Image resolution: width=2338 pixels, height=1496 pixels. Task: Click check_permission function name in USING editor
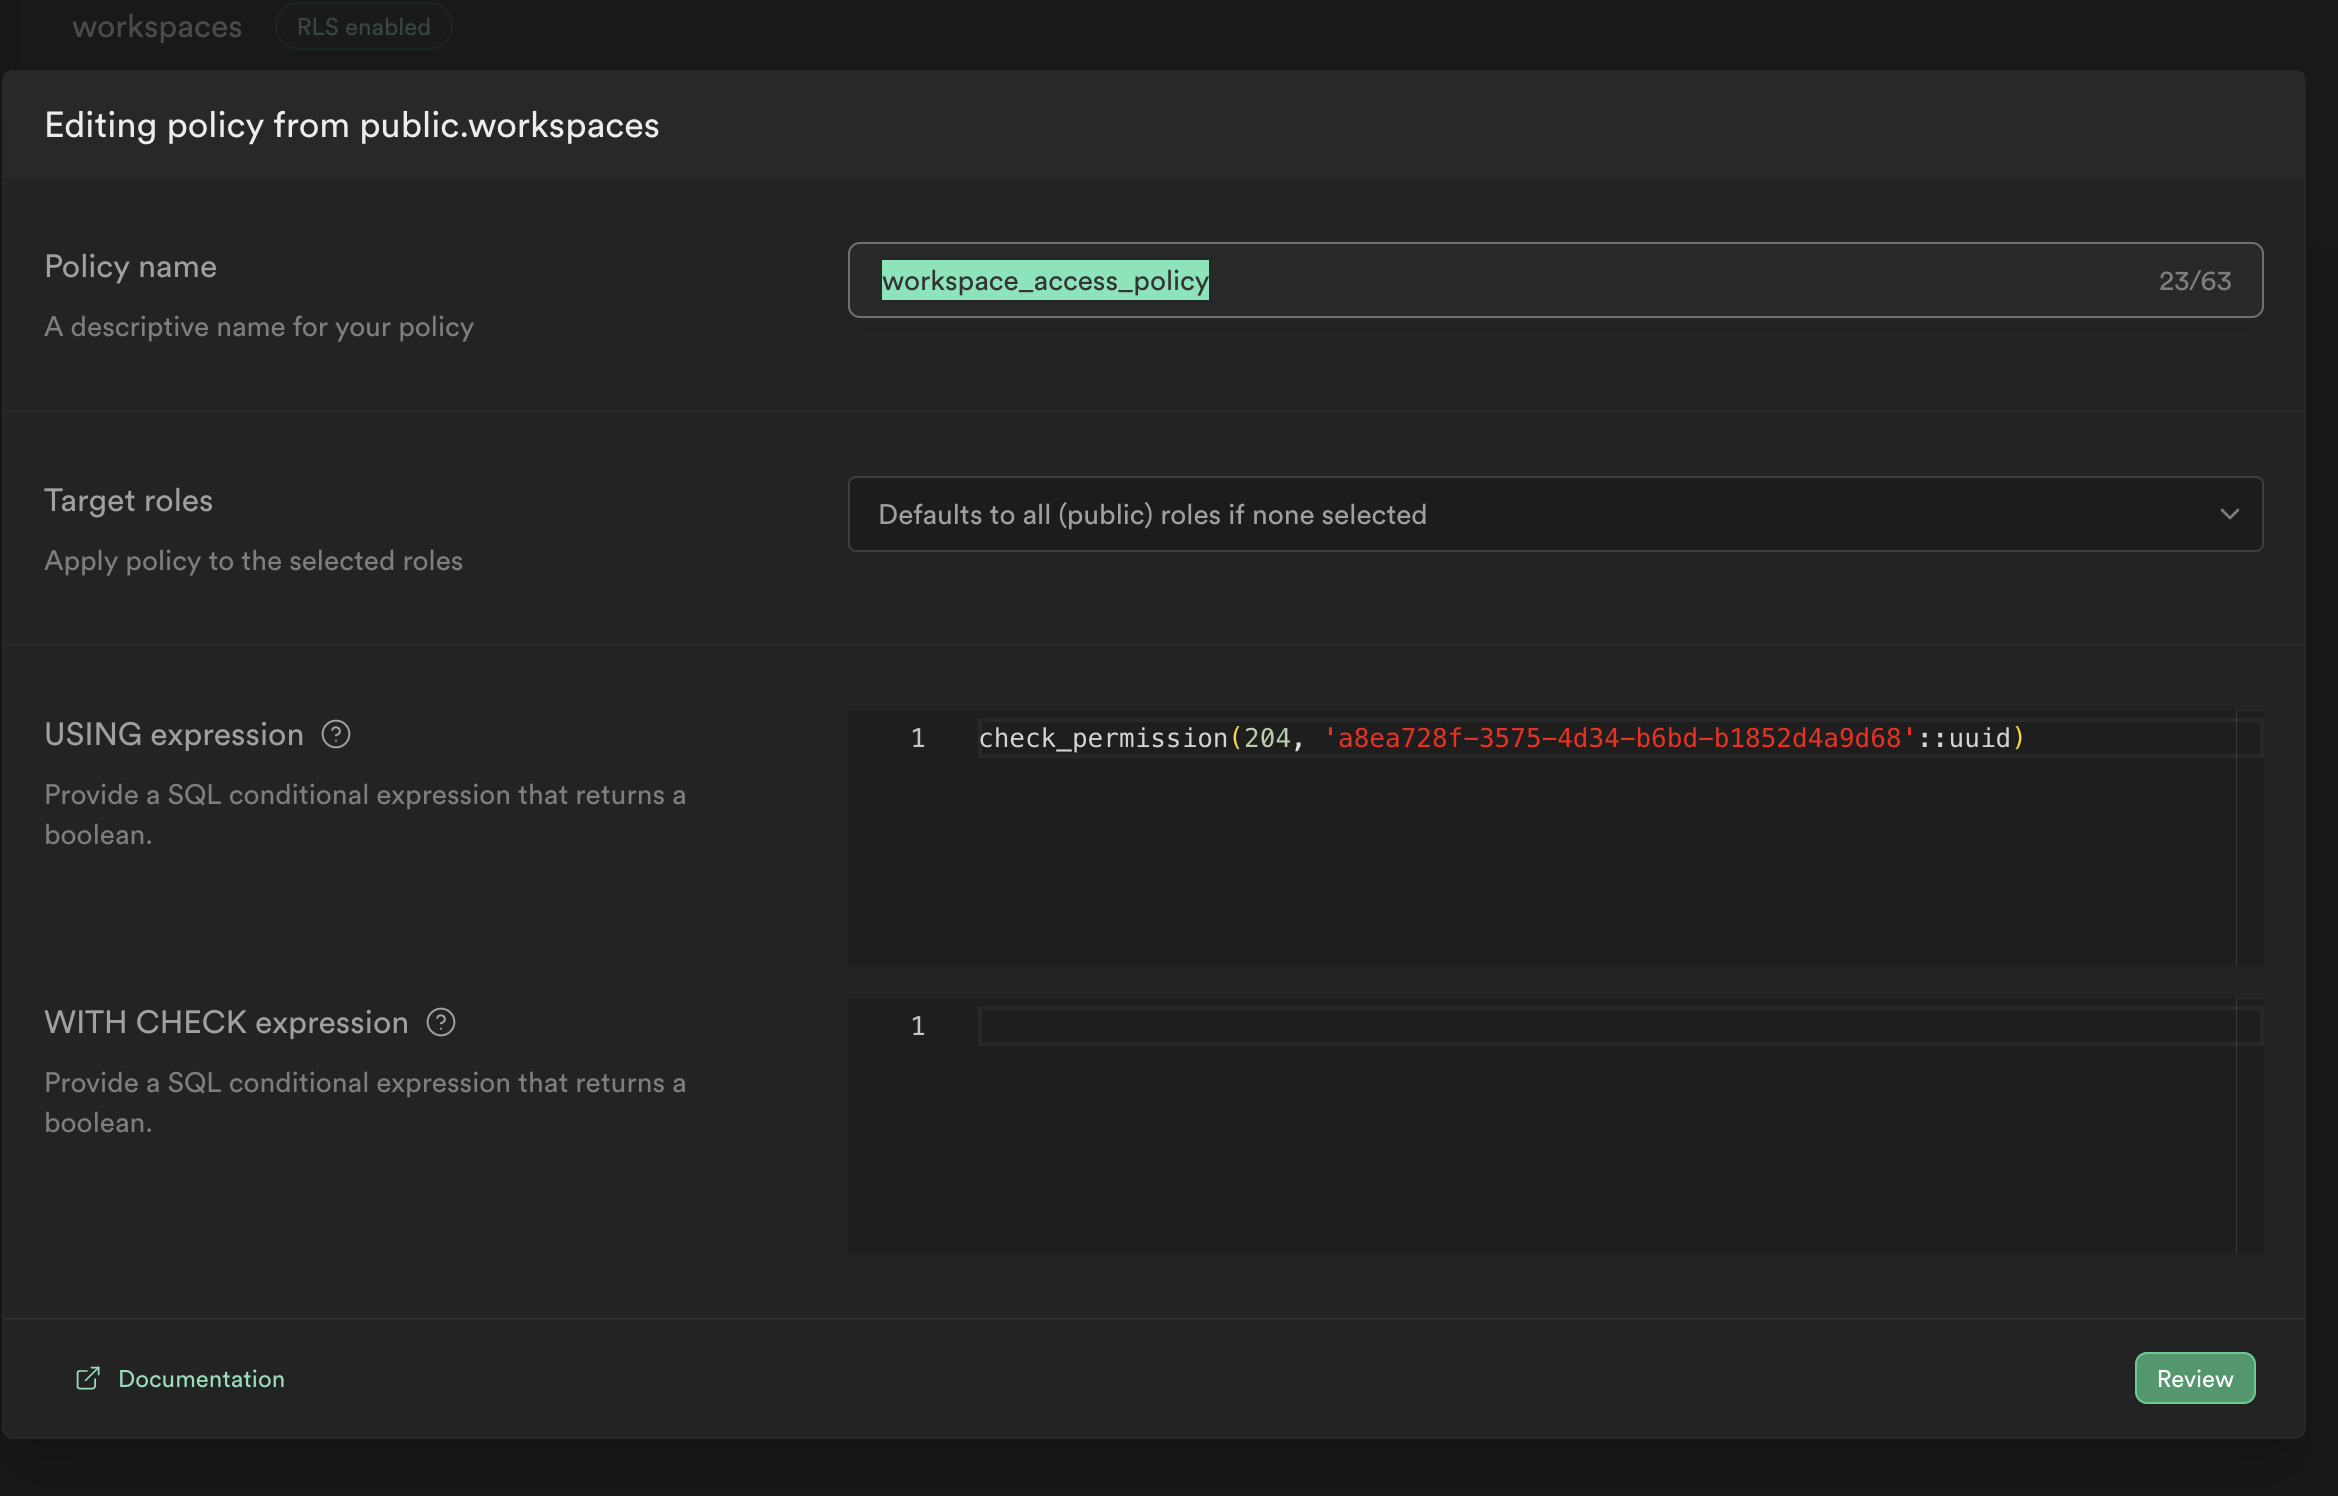tap(1102, 738)
